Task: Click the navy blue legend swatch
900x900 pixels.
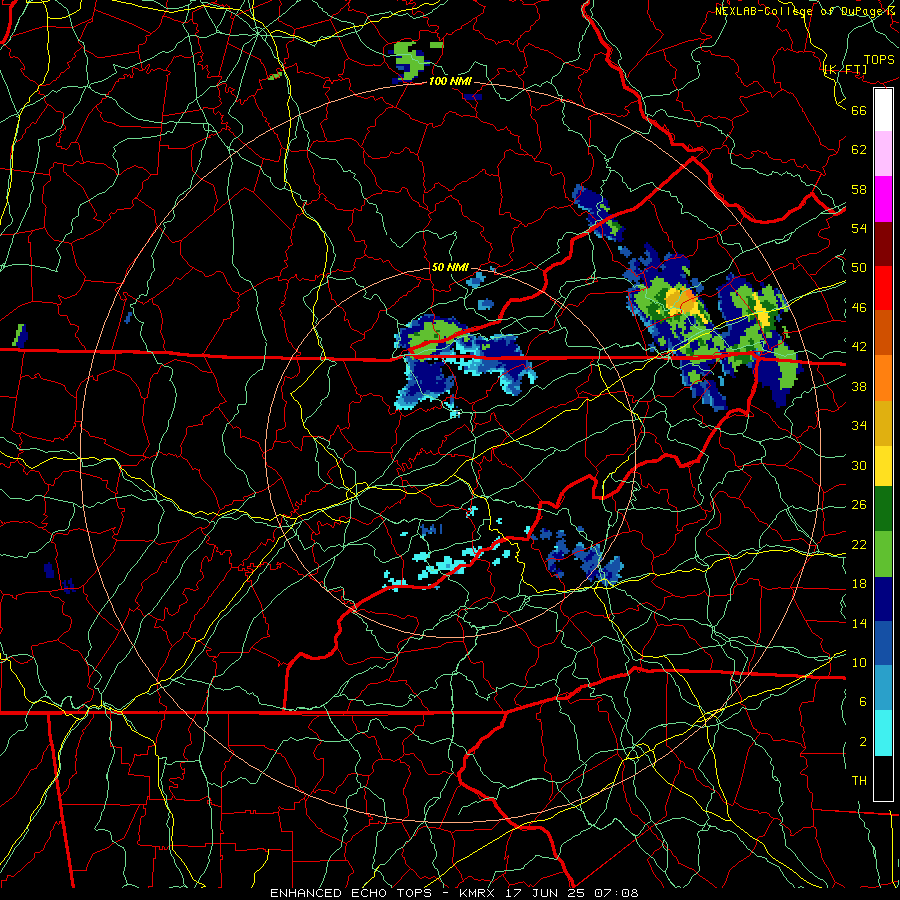Action: tap(883, 599)
